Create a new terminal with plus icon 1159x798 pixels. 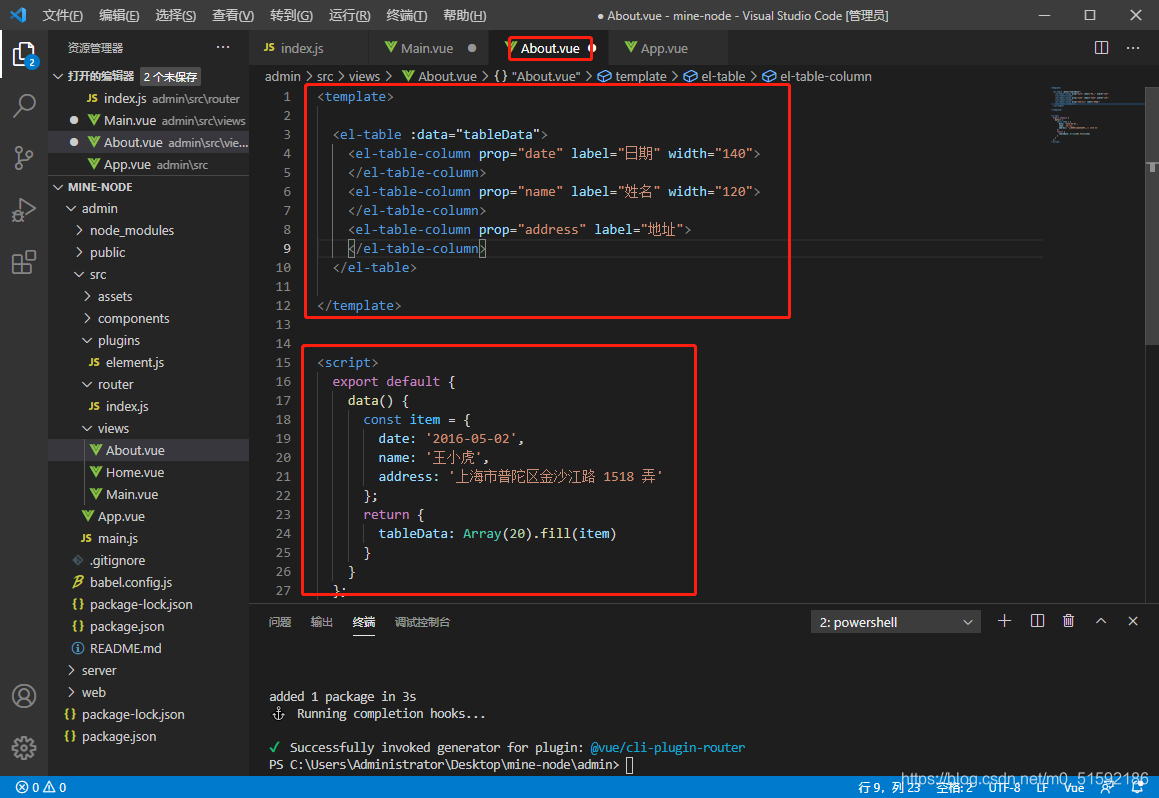(x=1005, y=621)
